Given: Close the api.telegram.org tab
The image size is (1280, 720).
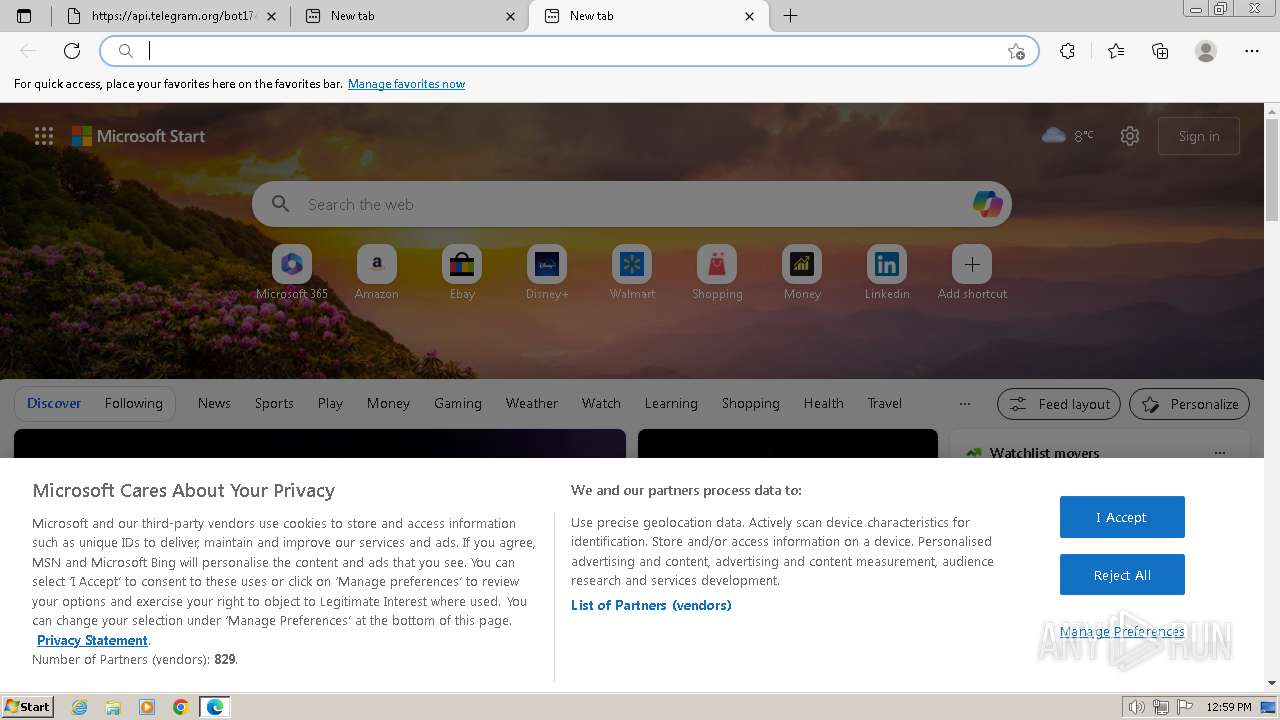Looking at the screenshot, I should (x=272, y=16).
